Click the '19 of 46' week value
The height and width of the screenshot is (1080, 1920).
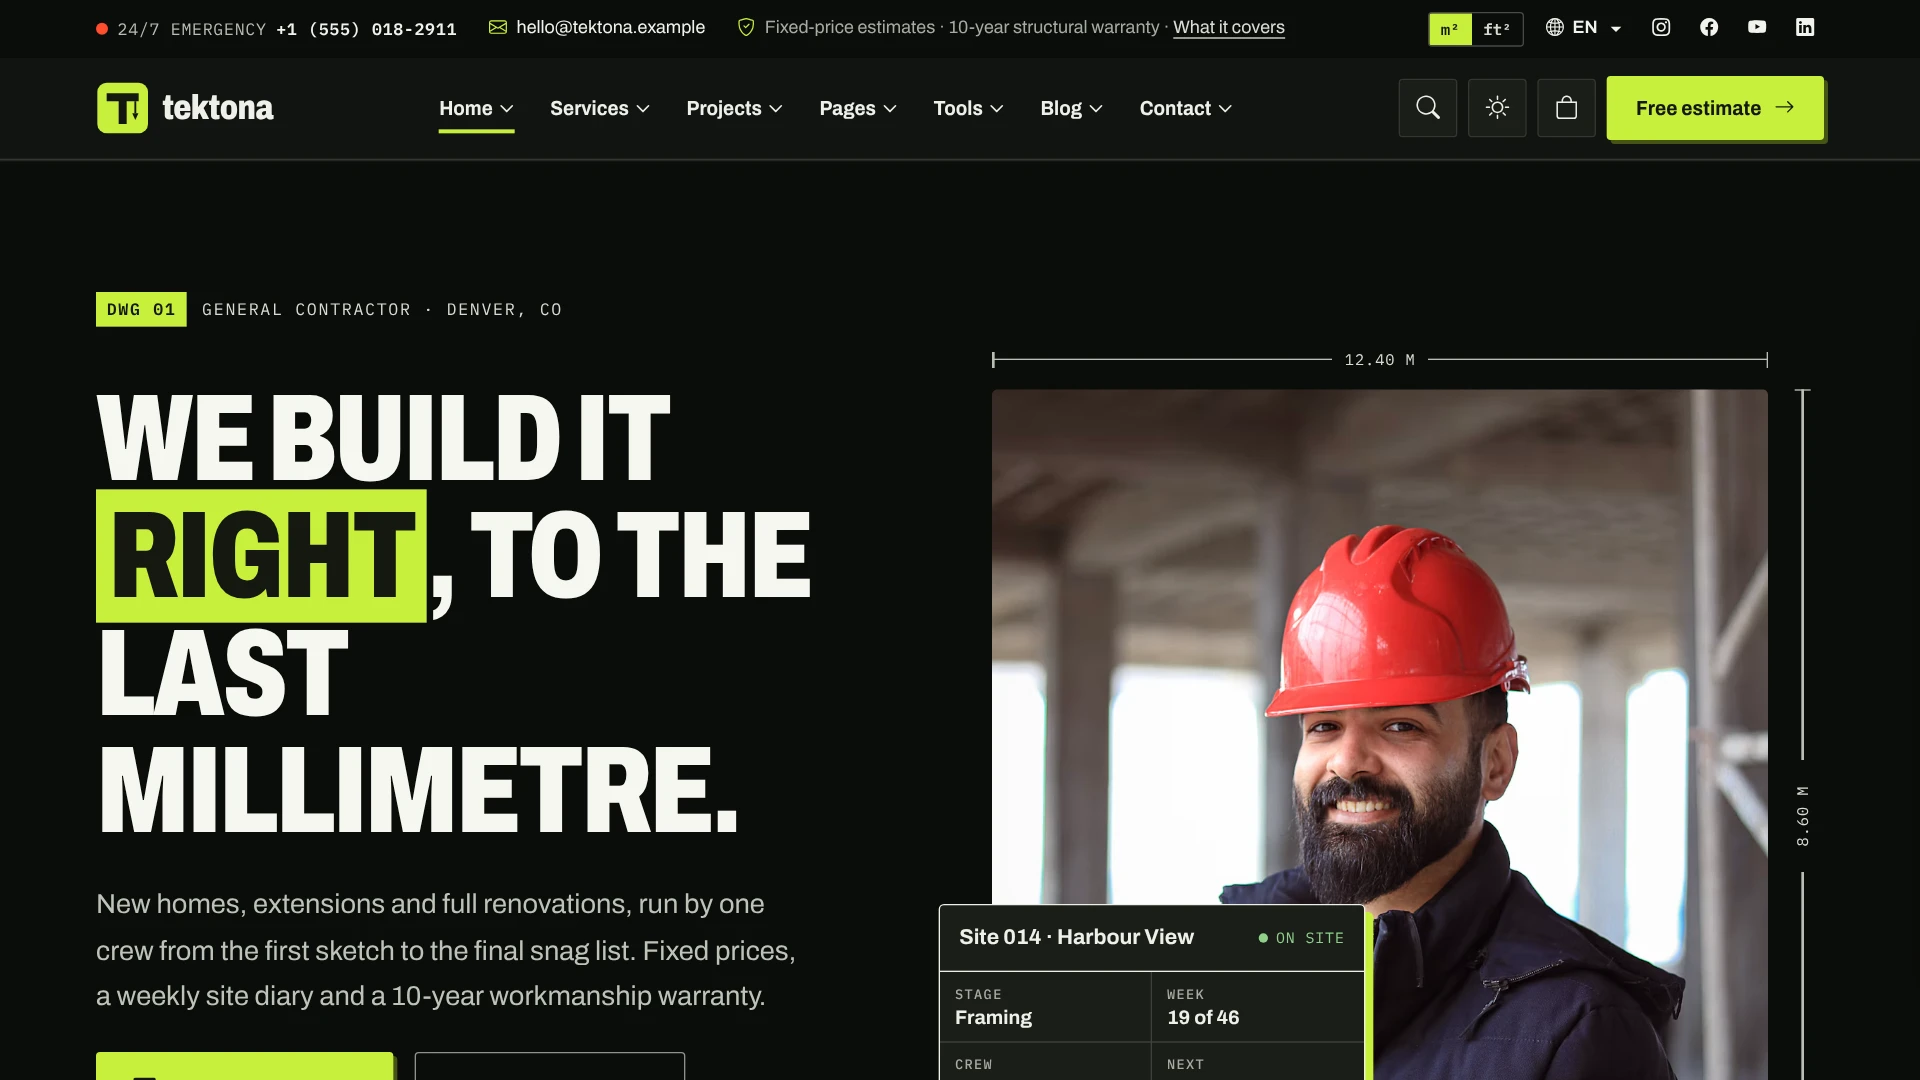click(x=1203, y=1017)
